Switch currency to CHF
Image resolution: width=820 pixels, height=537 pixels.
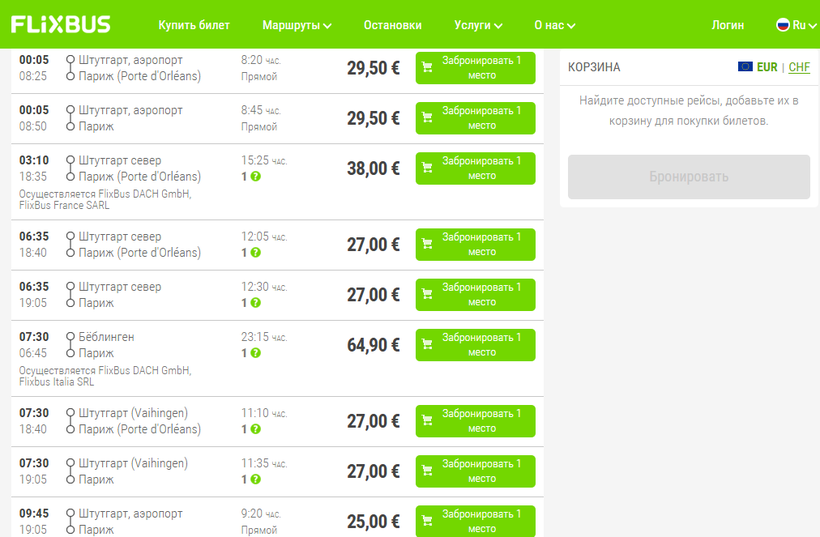coord(799,67)
